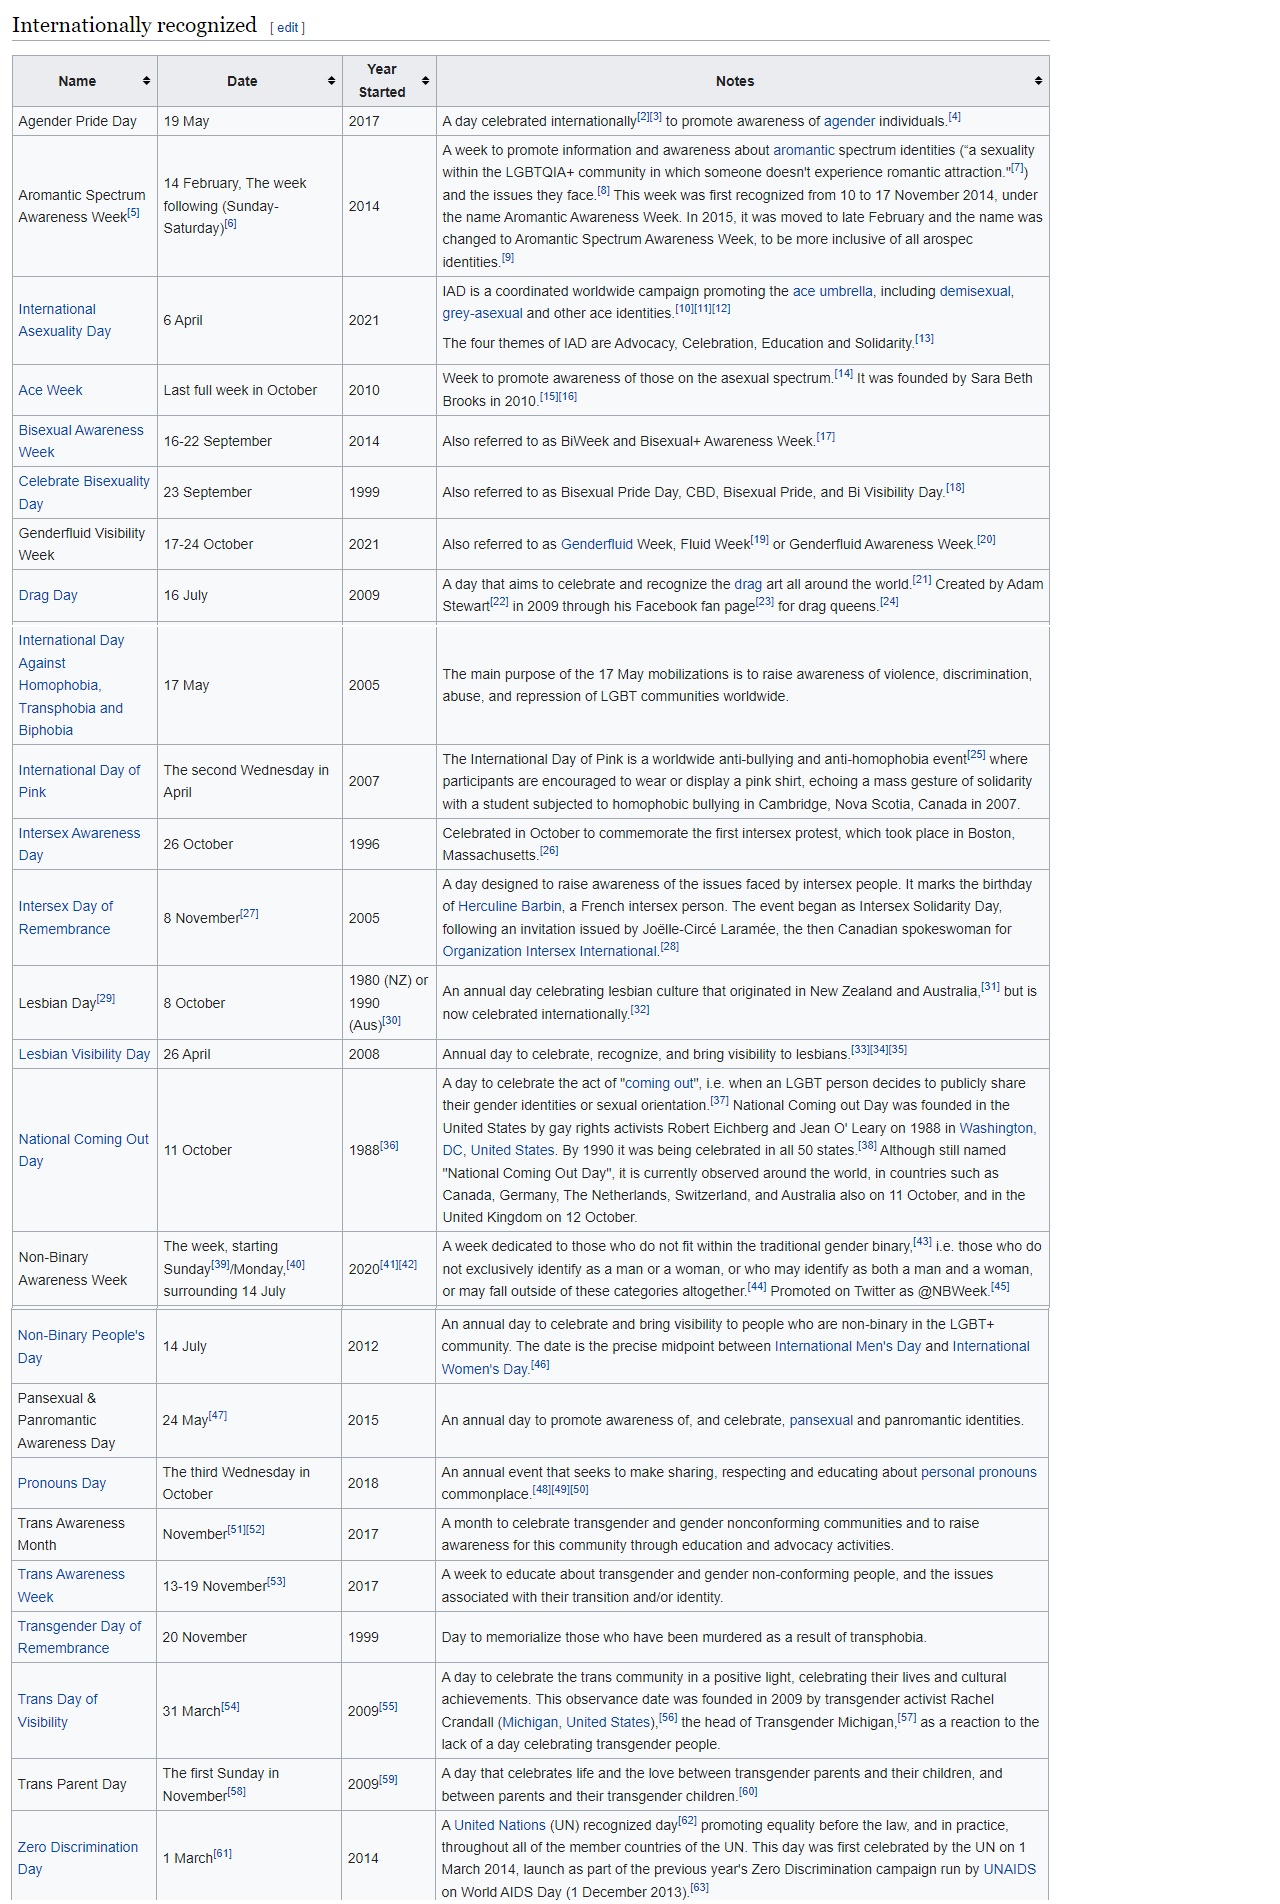This screenshot has height=1904, width=1280.
Task: Follow the demisexual link
Action: (x=975, y=291)
